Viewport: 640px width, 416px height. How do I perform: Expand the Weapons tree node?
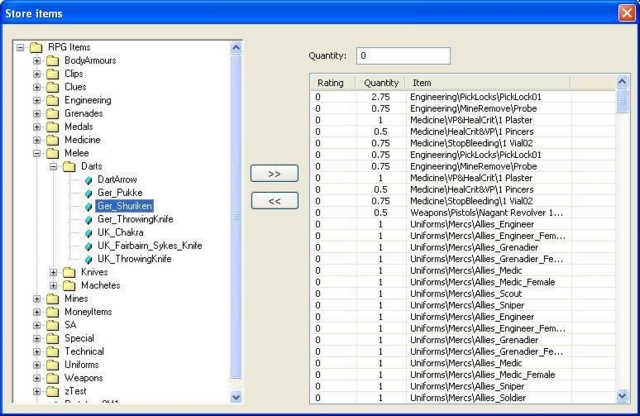(x=37, y=378)
